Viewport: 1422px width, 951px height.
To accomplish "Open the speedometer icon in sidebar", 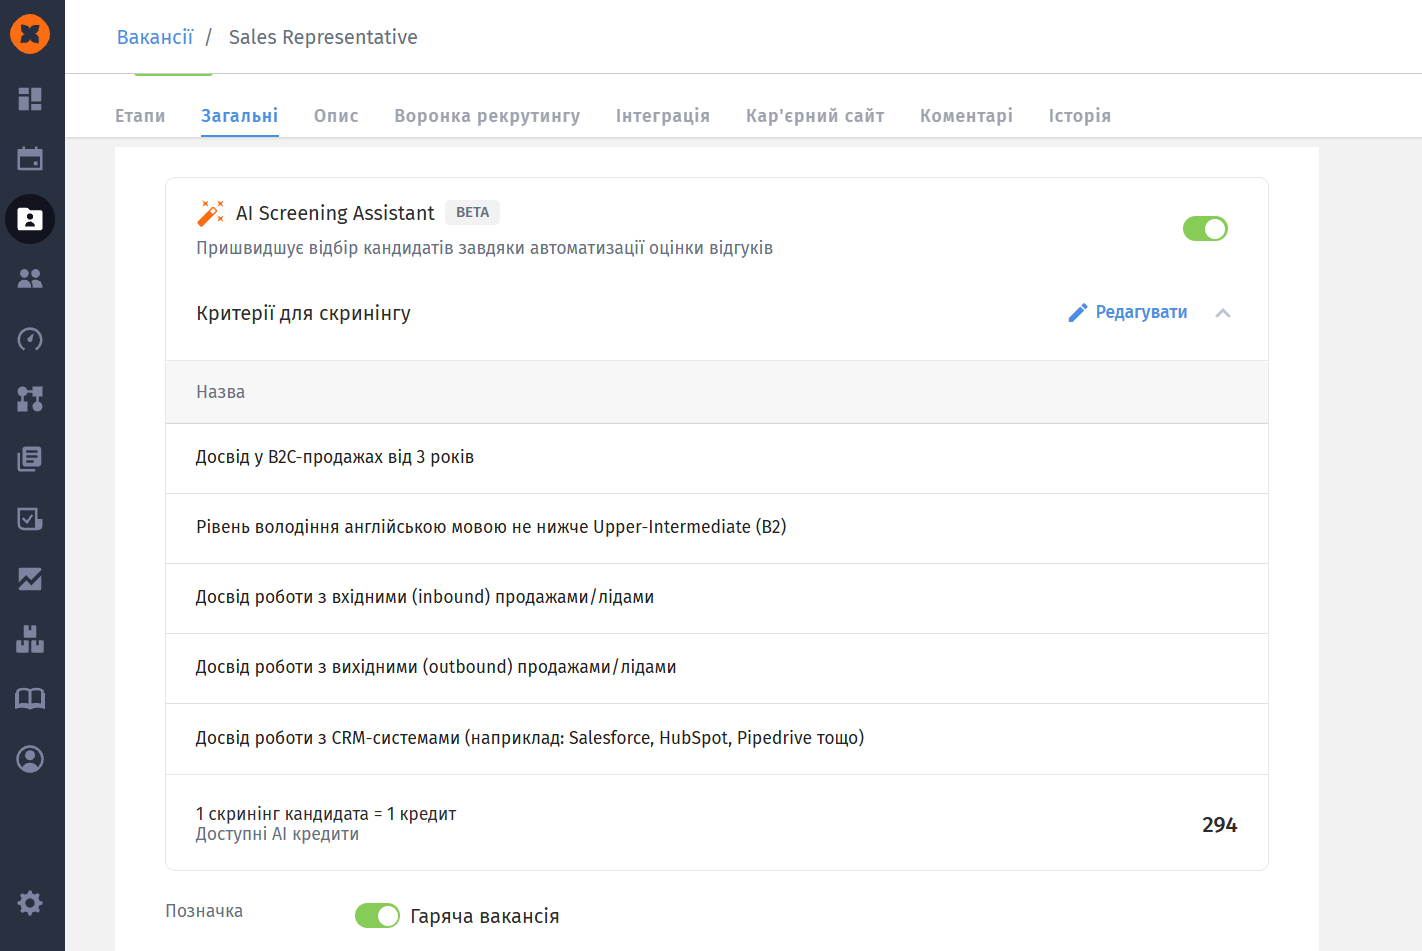I will click(x=30, y=339).
